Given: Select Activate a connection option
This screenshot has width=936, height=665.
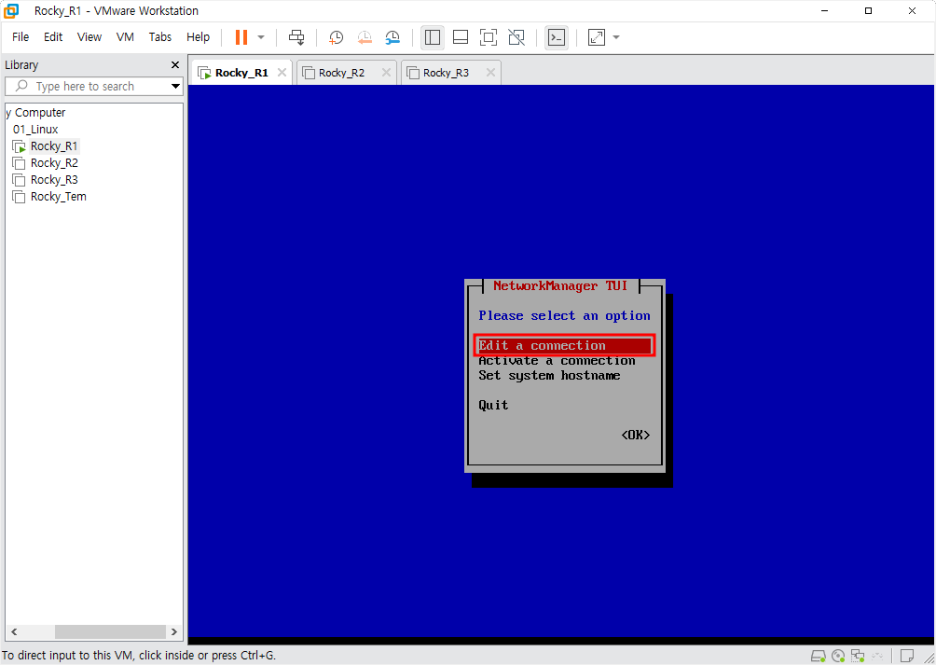Looking at the screenshot, I should [556, 361].
